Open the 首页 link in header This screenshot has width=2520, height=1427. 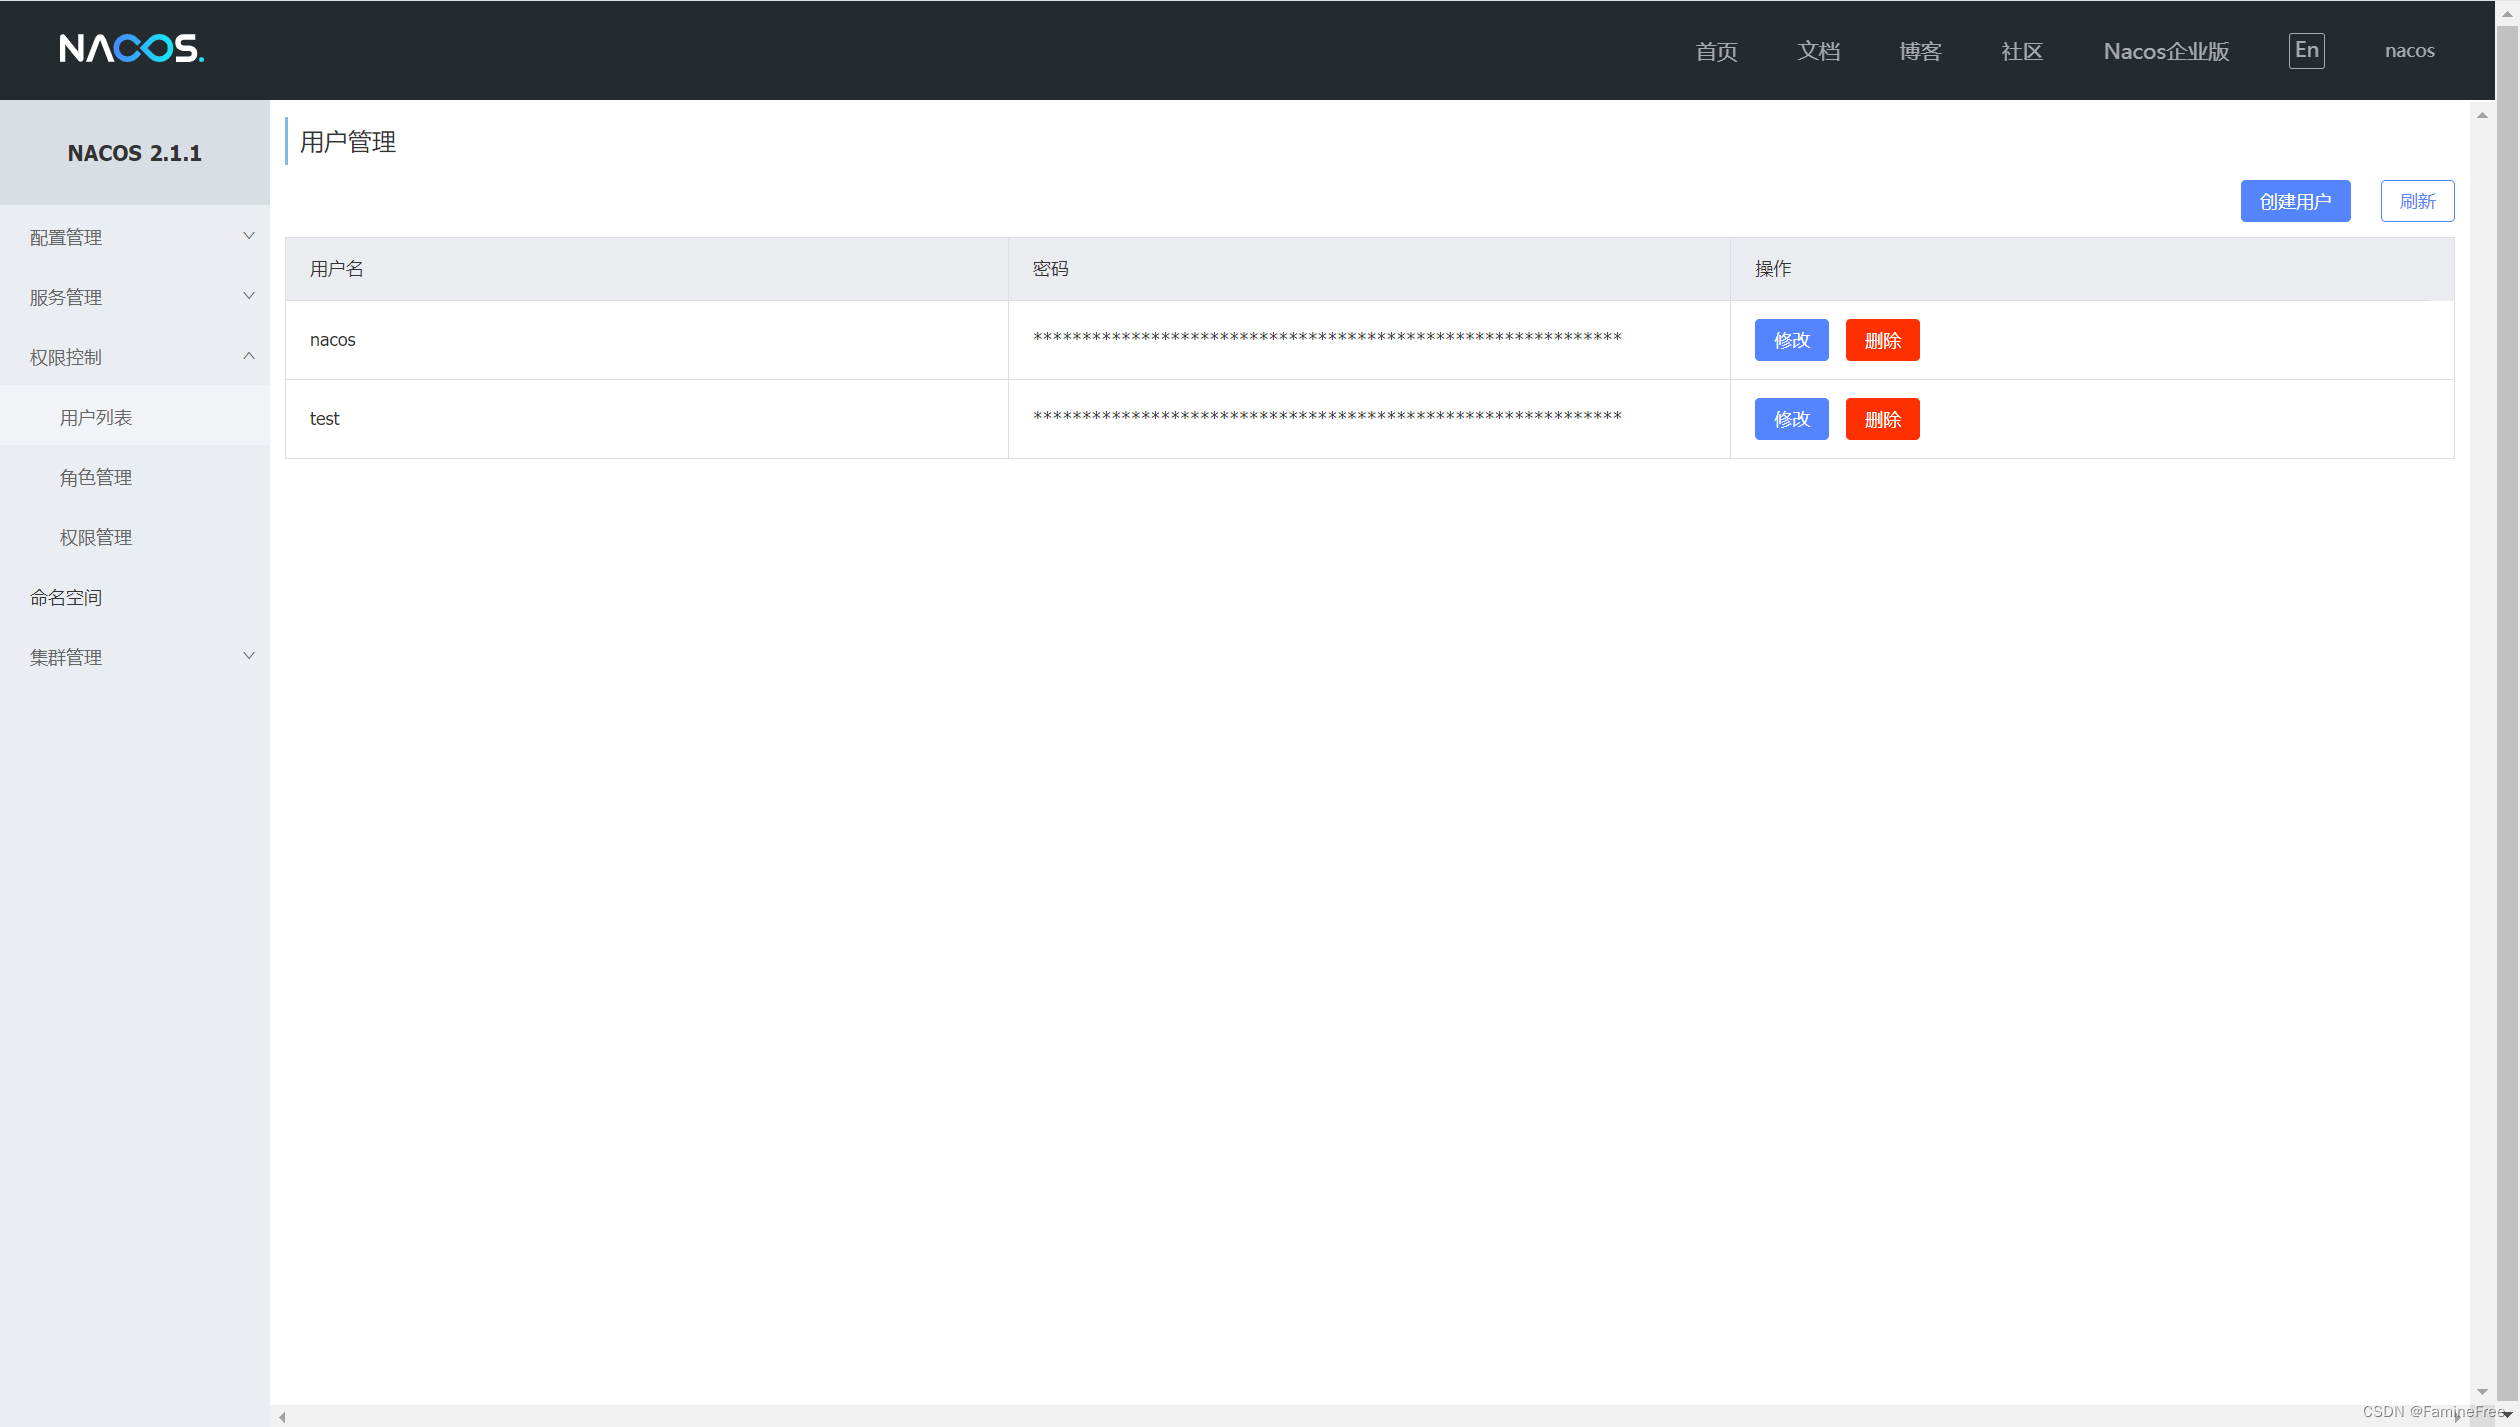pyautogui.click(x=1716, y=51)
